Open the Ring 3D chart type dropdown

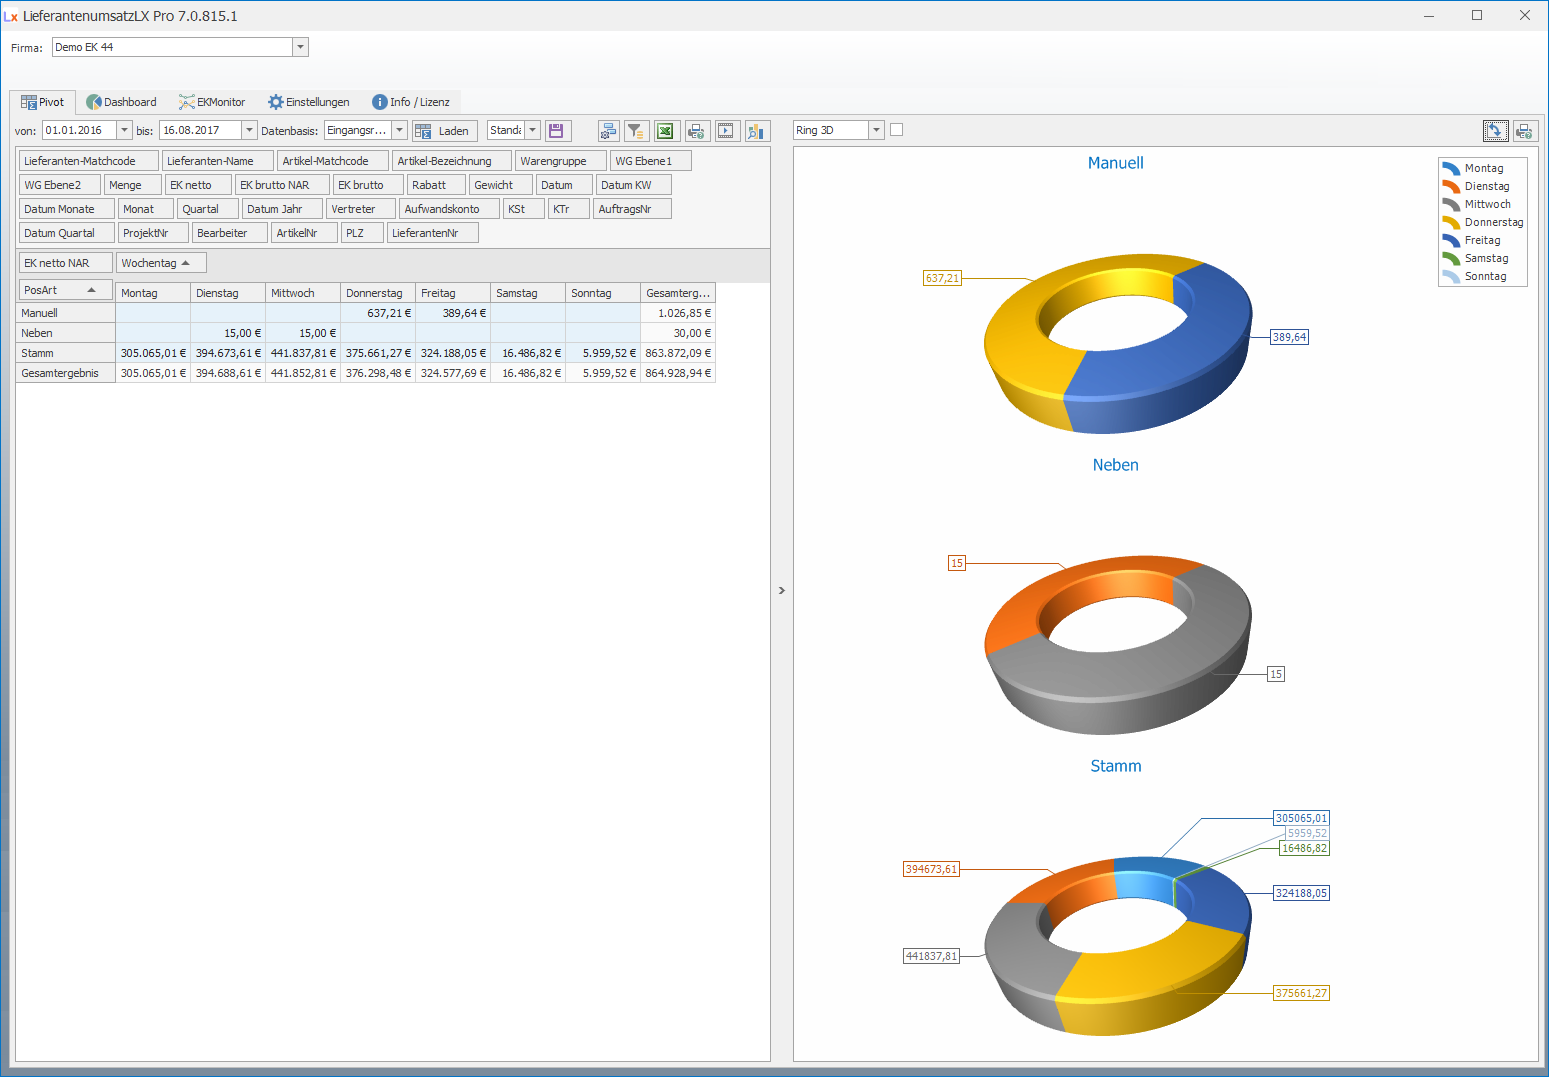(x=876, y=130)
